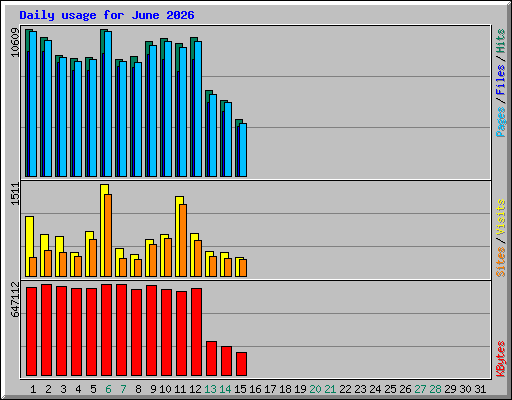Click the day 9 orange sites bar
Viewport: 512px width, 400px height.
pos(153,260)
